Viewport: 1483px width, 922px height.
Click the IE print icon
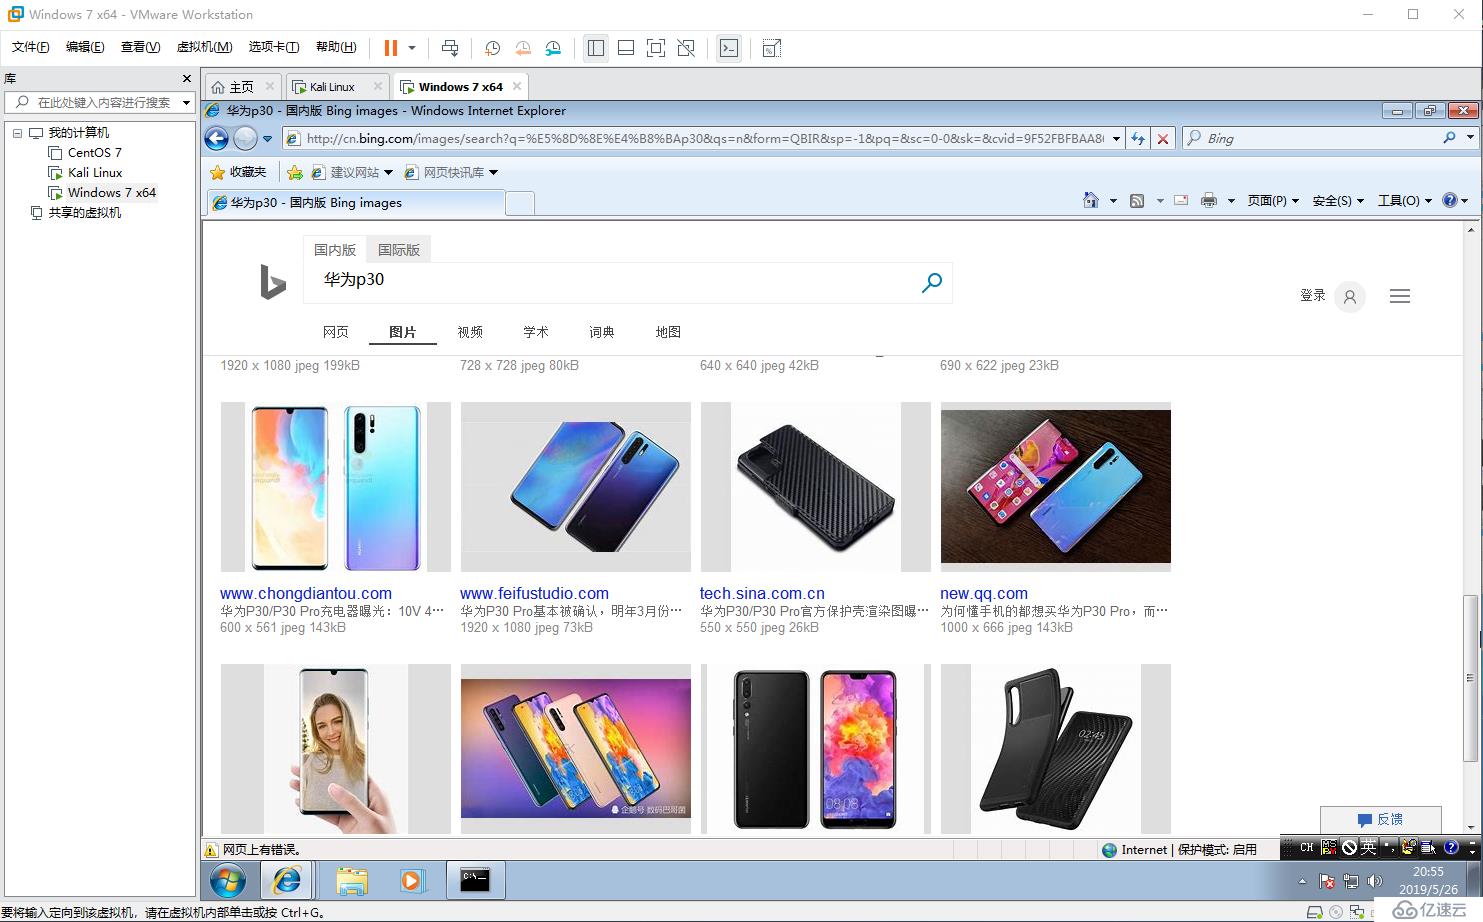point(1209,201)
